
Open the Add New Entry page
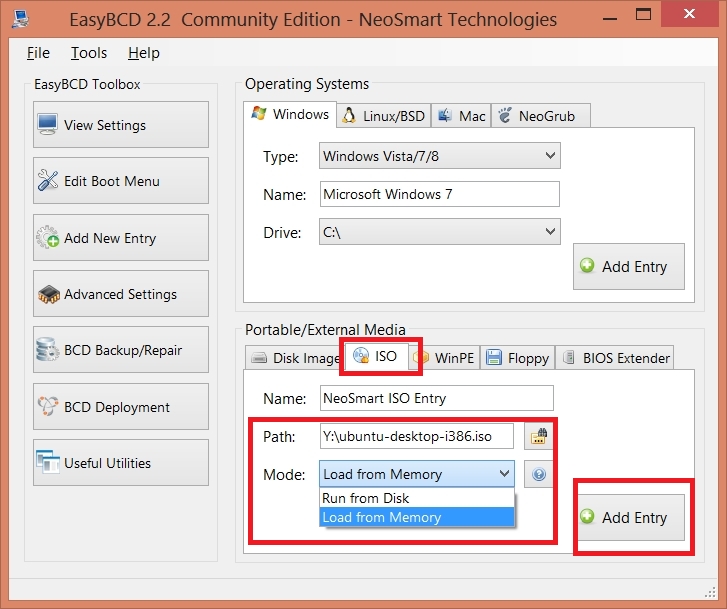(121, 237)
